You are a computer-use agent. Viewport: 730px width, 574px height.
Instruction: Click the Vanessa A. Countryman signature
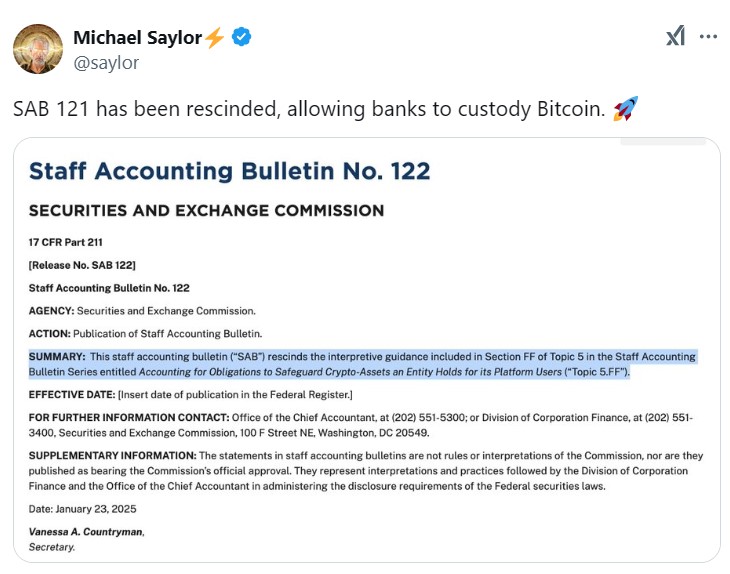[87, 533]
